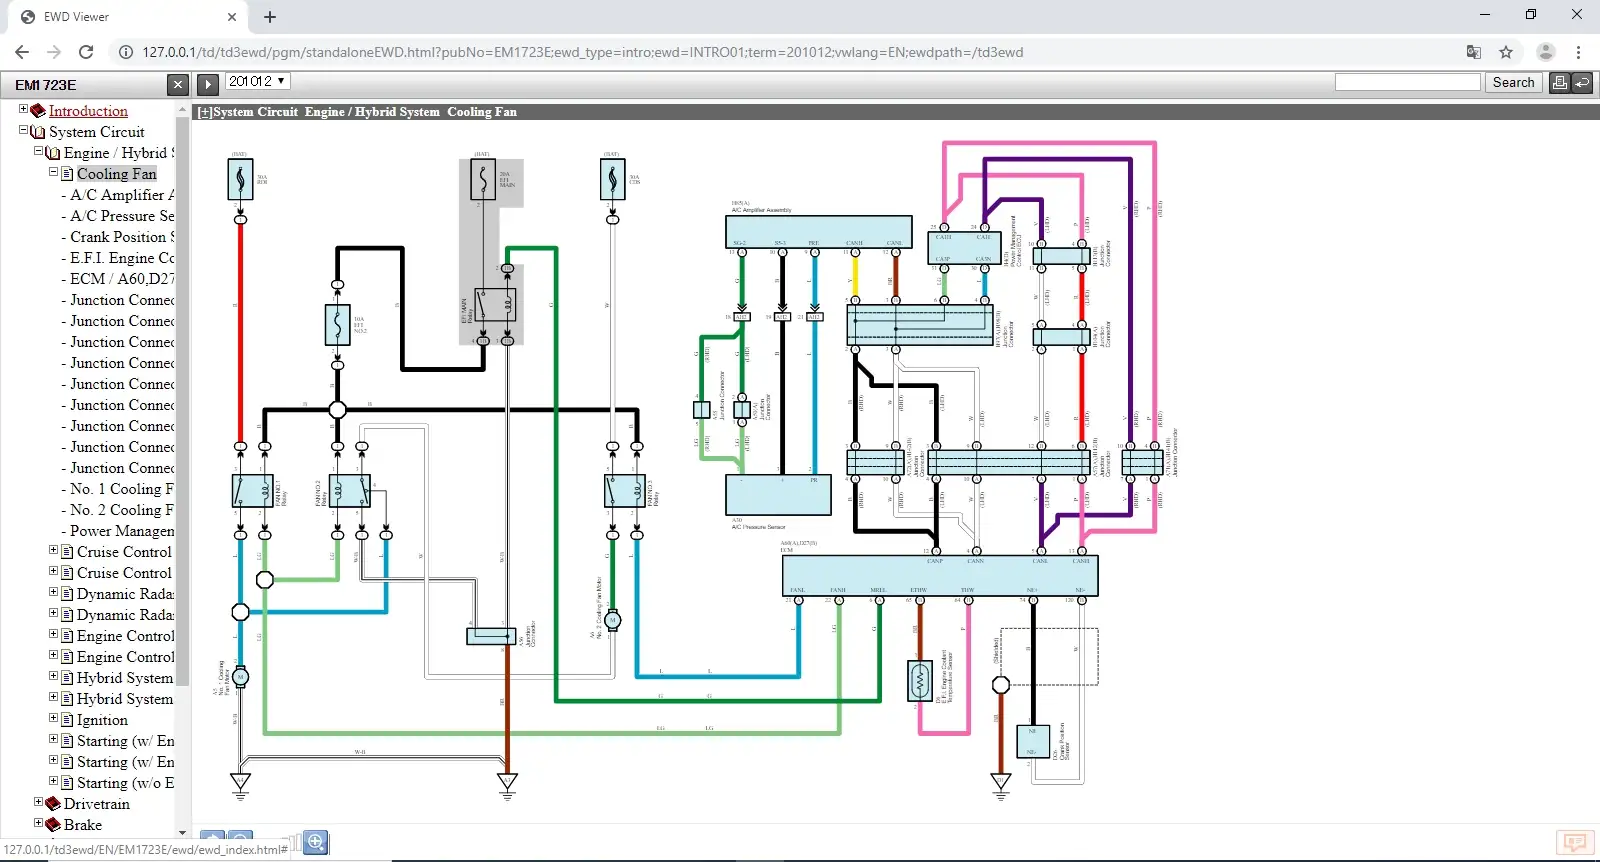Click the Search button

1513,83
